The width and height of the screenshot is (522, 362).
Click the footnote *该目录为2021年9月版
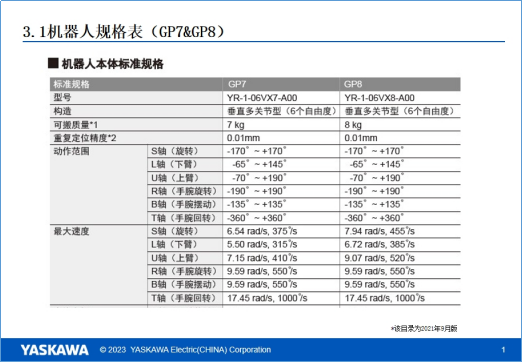(424, 329)
